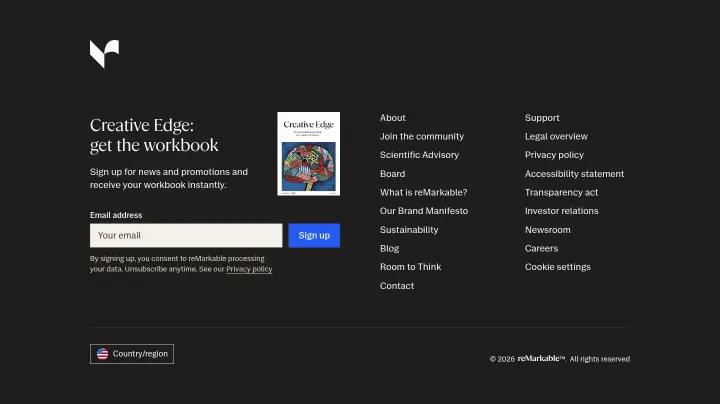Open Privacy policy link under signup form
The image size is (720, 404).
pyautogui.click(x=249, y=269)
